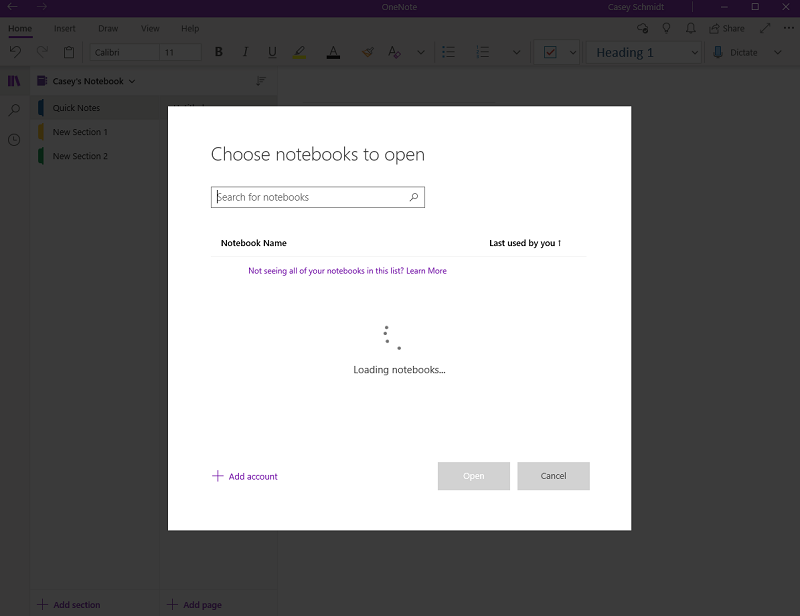Click the sidebar Search icon
The width and height of the screenshot is (800, 616).
14,110
